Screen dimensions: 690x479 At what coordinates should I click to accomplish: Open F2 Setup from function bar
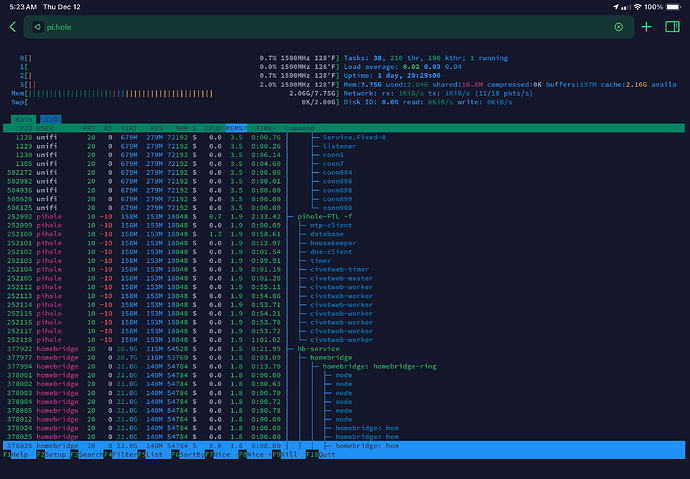click(49, 454)
